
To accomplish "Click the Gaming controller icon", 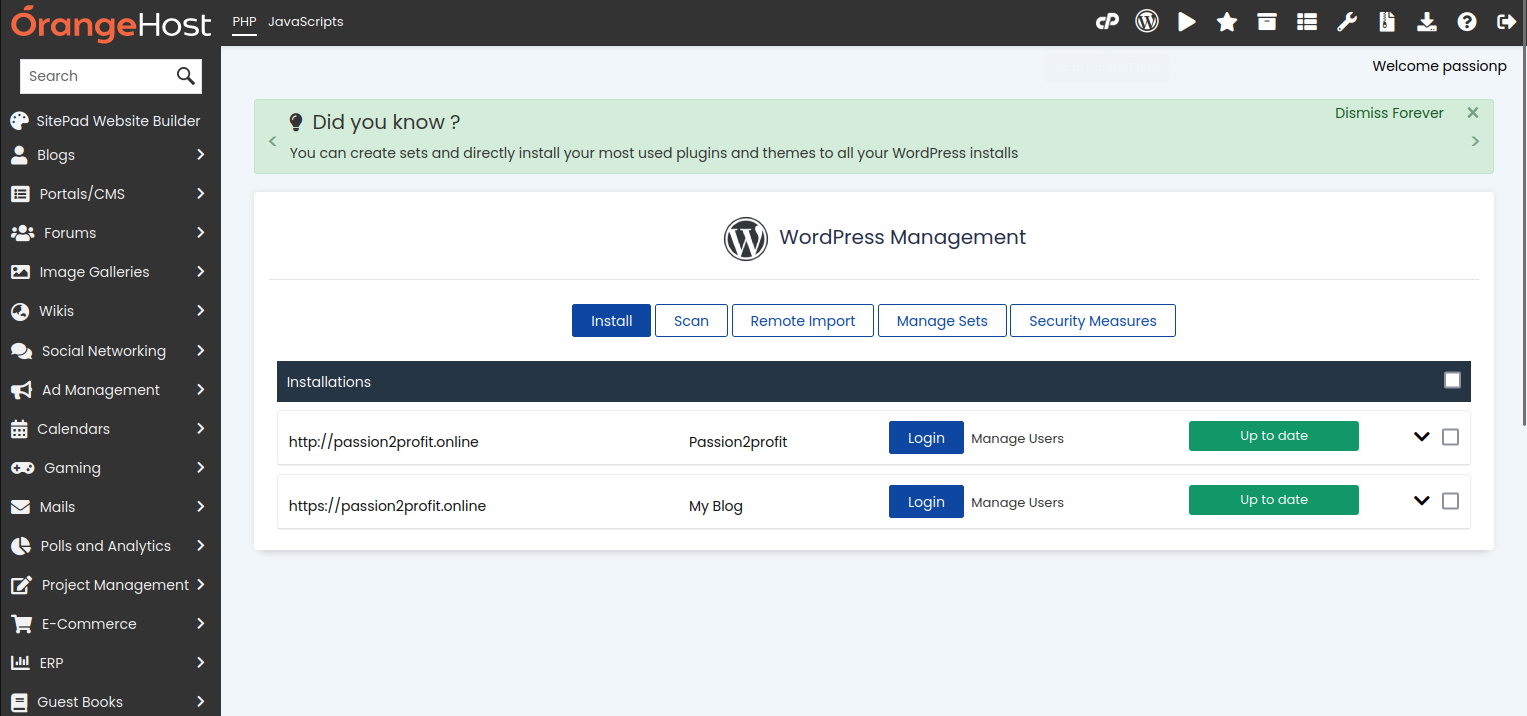I will click(x=22, y=468).
